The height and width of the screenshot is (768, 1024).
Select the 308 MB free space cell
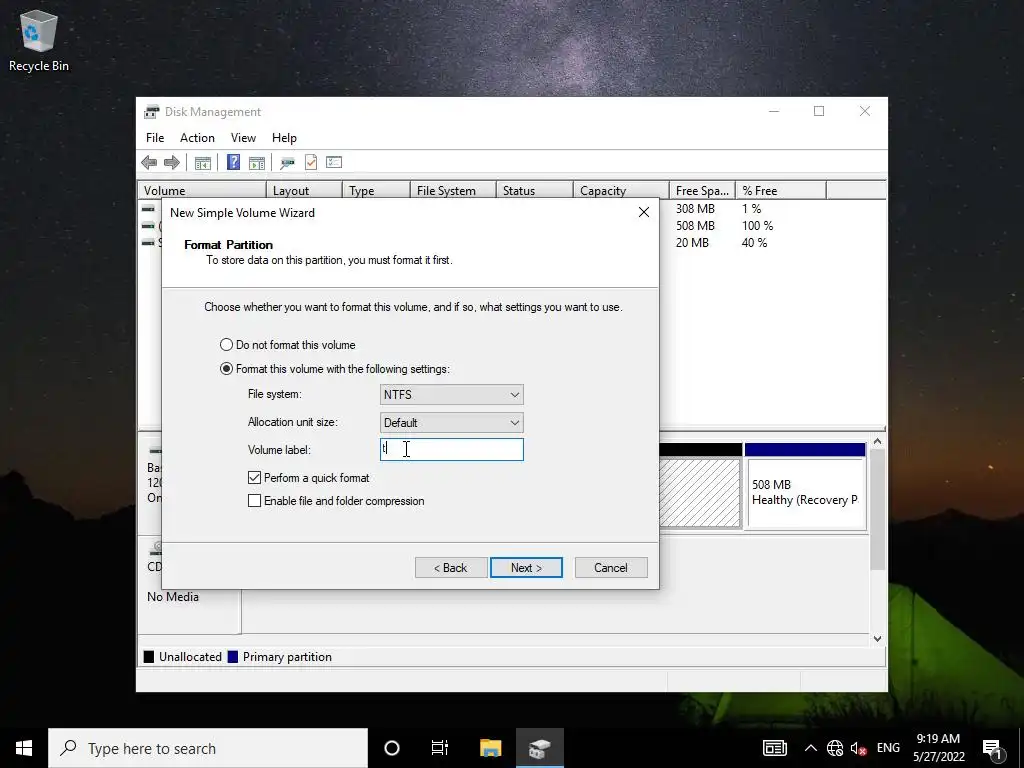tap(696, 209)
